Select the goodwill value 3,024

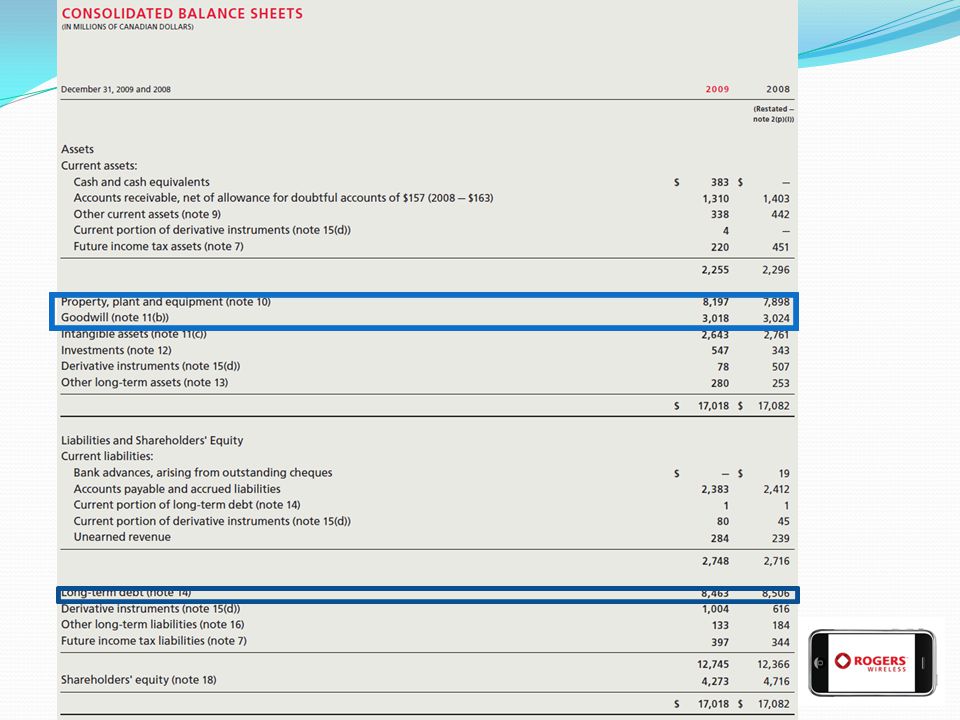point(776,318)
